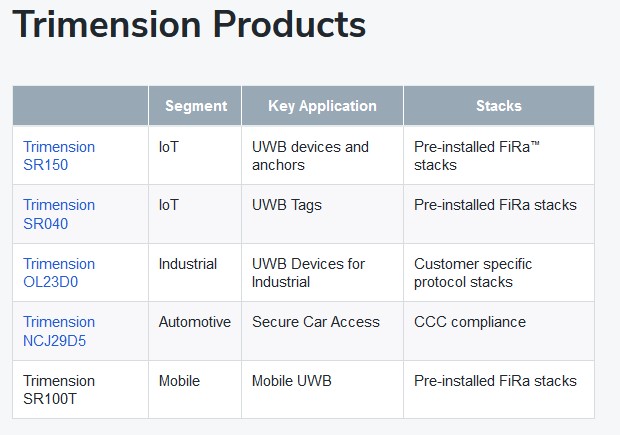Click the Stacks column header

pos(498,106)
